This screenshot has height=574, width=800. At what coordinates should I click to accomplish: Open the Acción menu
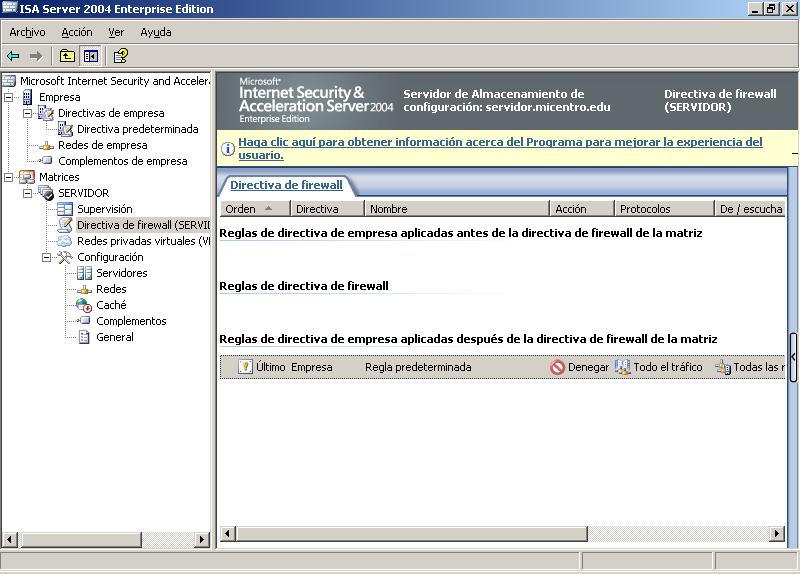pos(76,32)
